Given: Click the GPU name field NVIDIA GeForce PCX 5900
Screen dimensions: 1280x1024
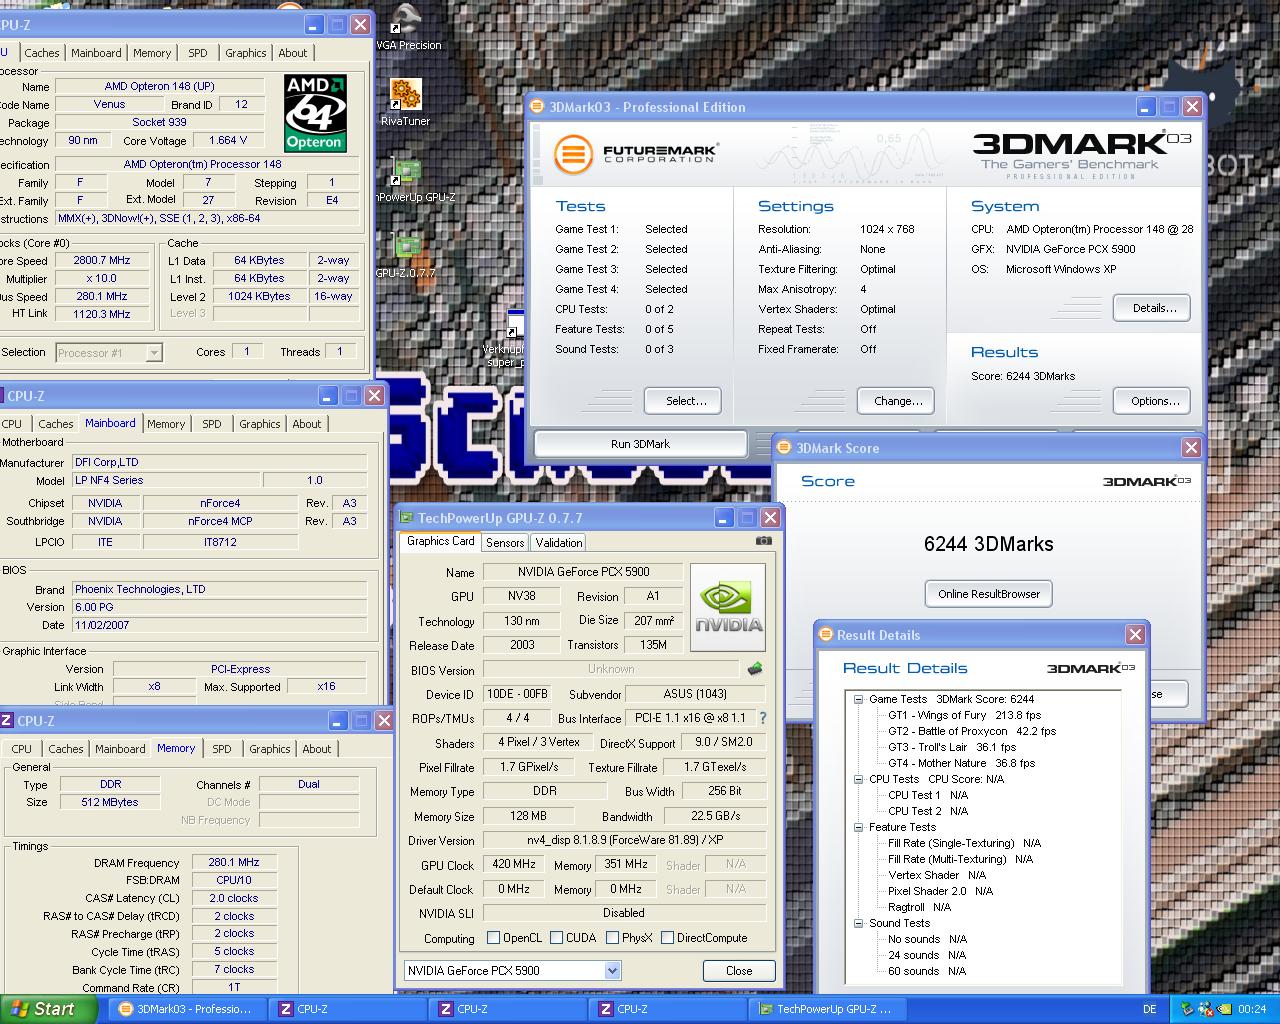Looking at the screenshot, I should pyautogui.click(x=583, y=572).
